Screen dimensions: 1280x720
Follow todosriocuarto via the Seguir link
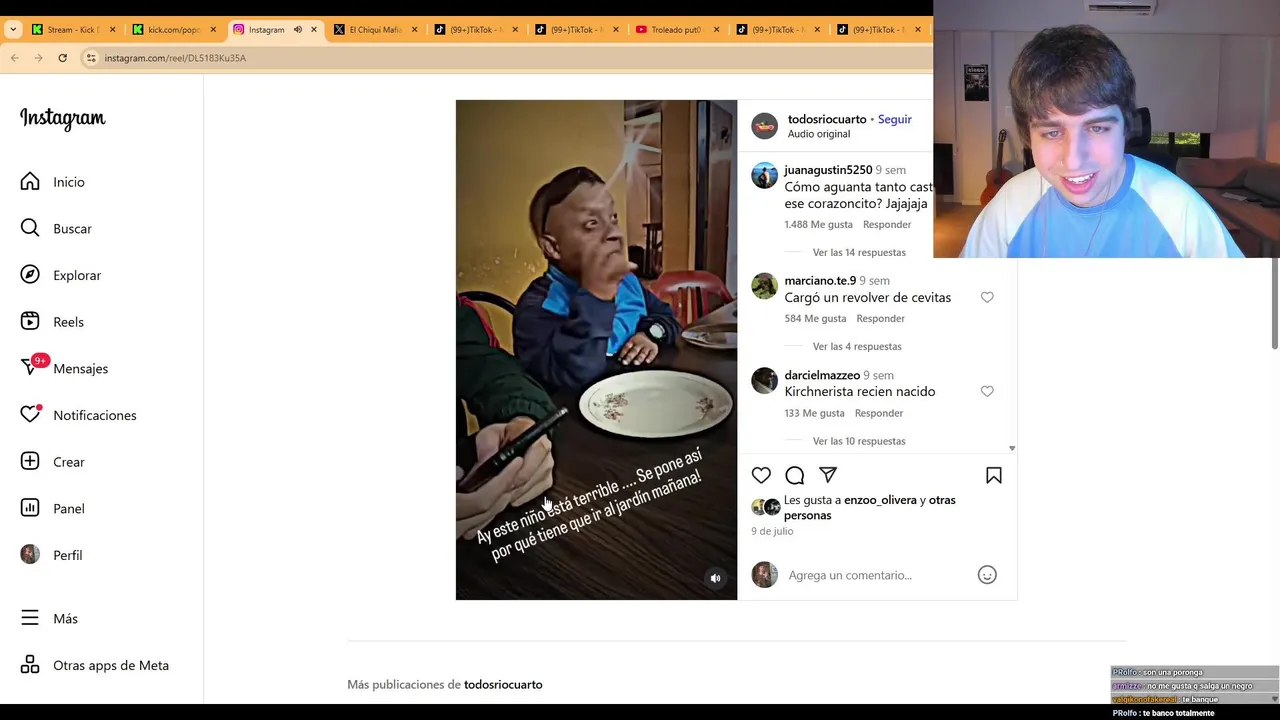pos(895,119)
